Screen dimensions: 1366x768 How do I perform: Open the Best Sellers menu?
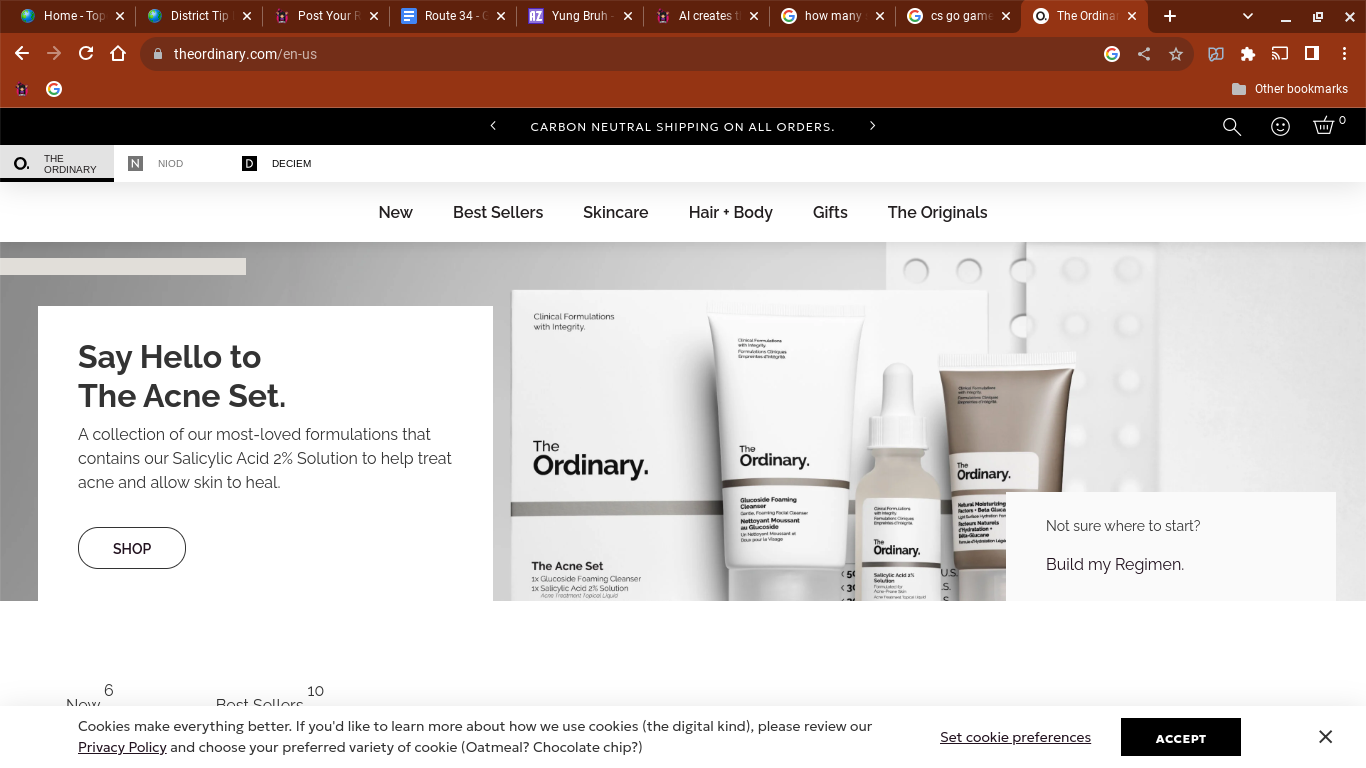[x=498, y=212]
